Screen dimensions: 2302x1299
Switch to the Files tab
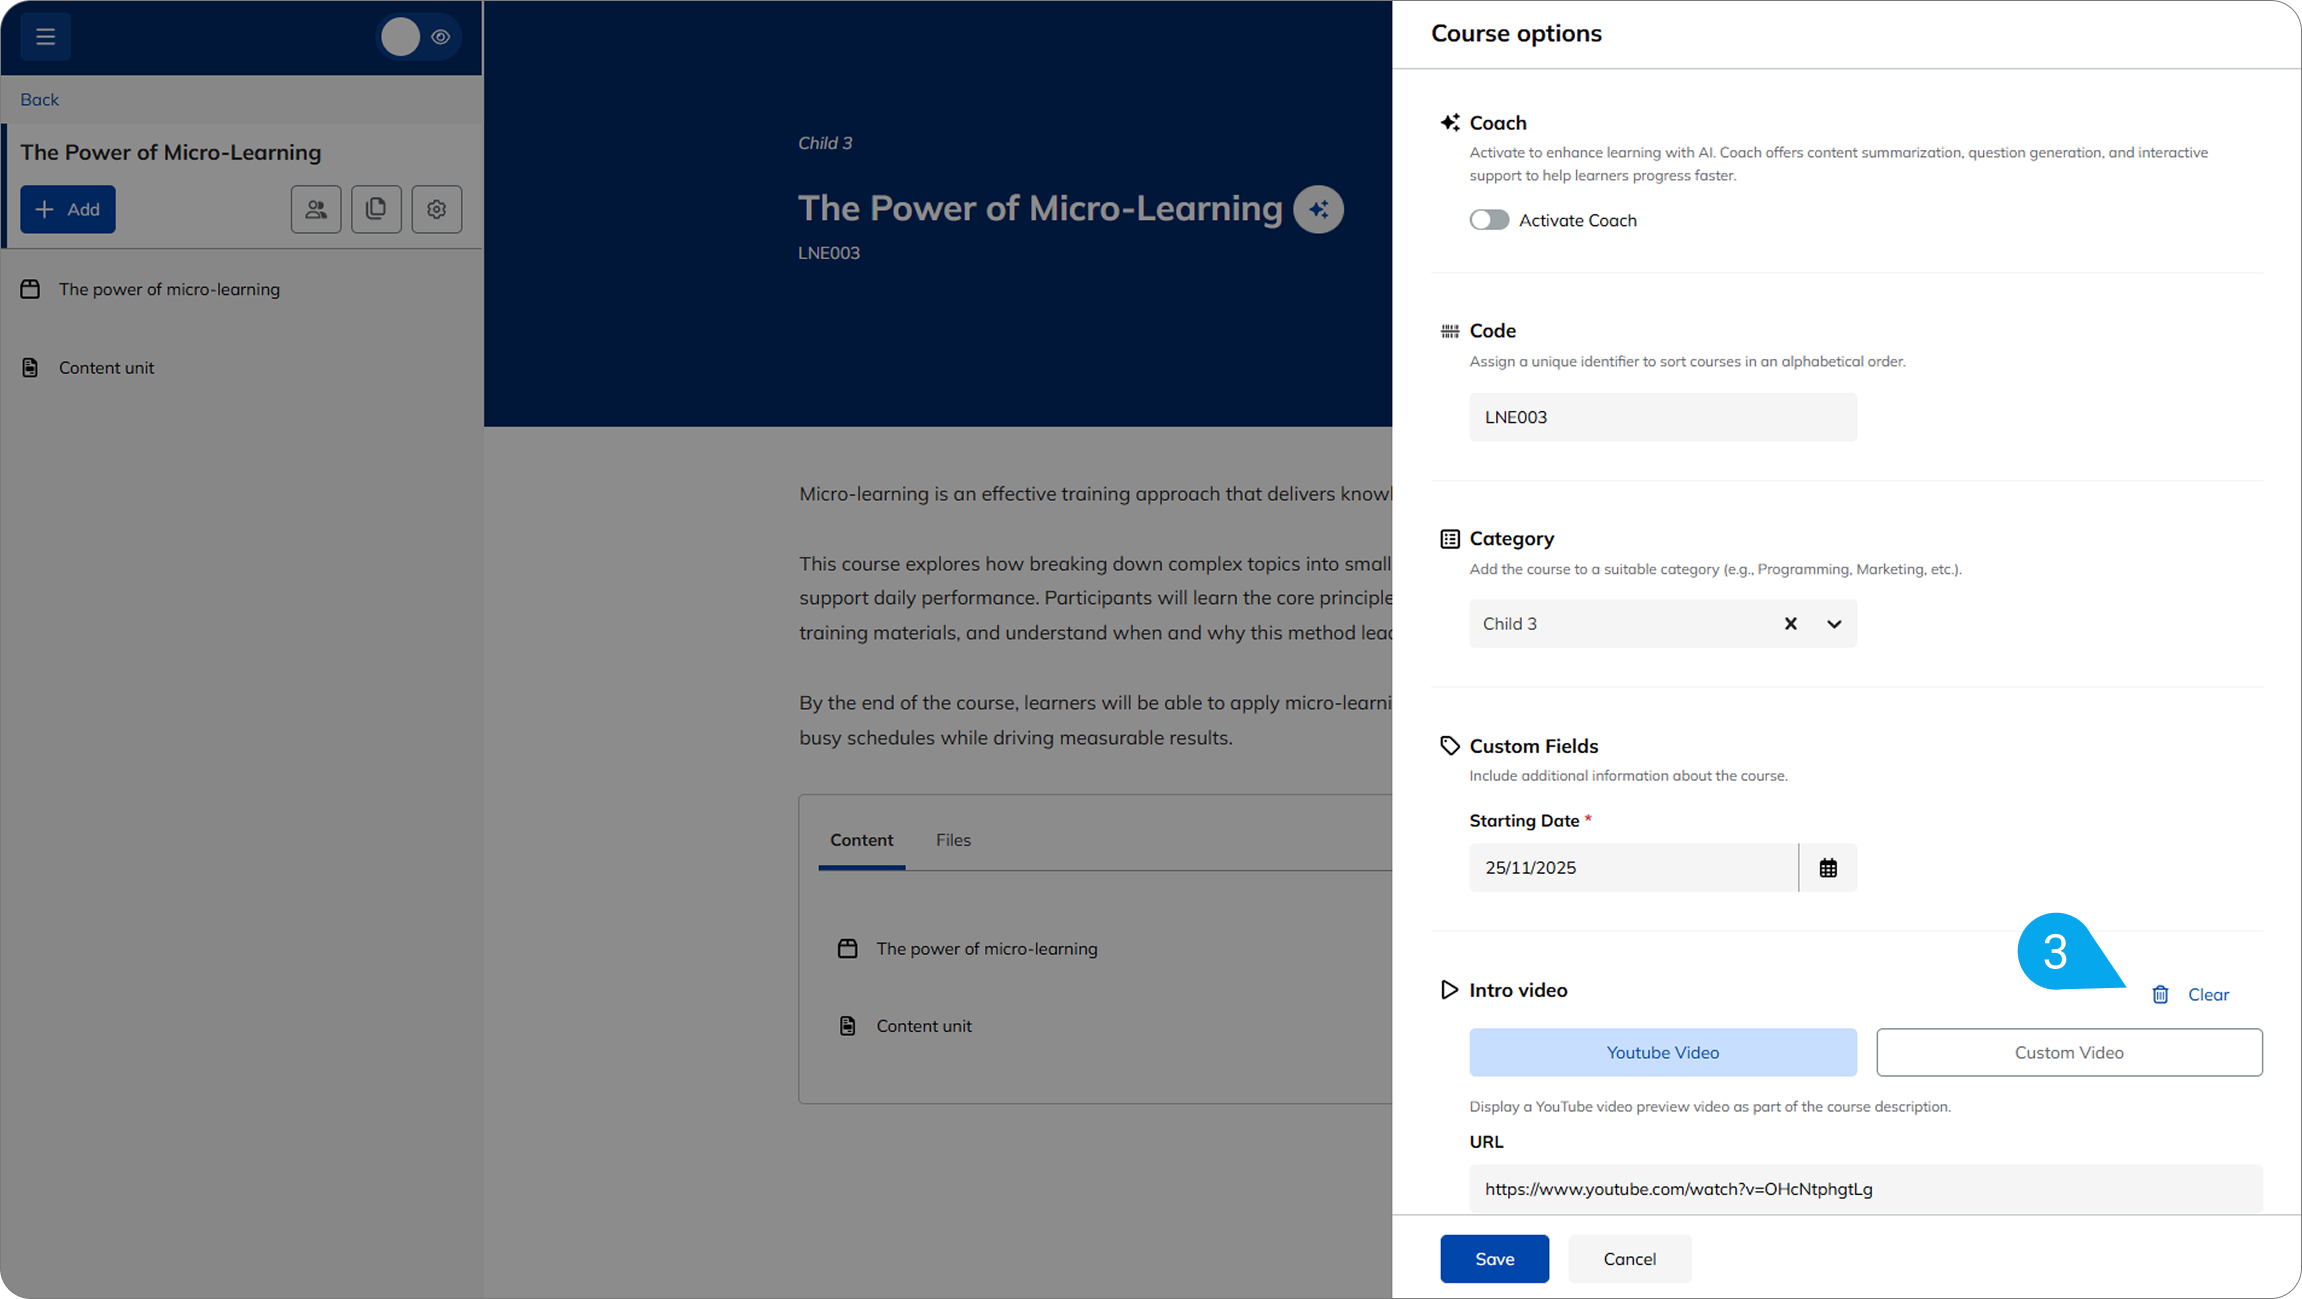click(x=953, y=840)
